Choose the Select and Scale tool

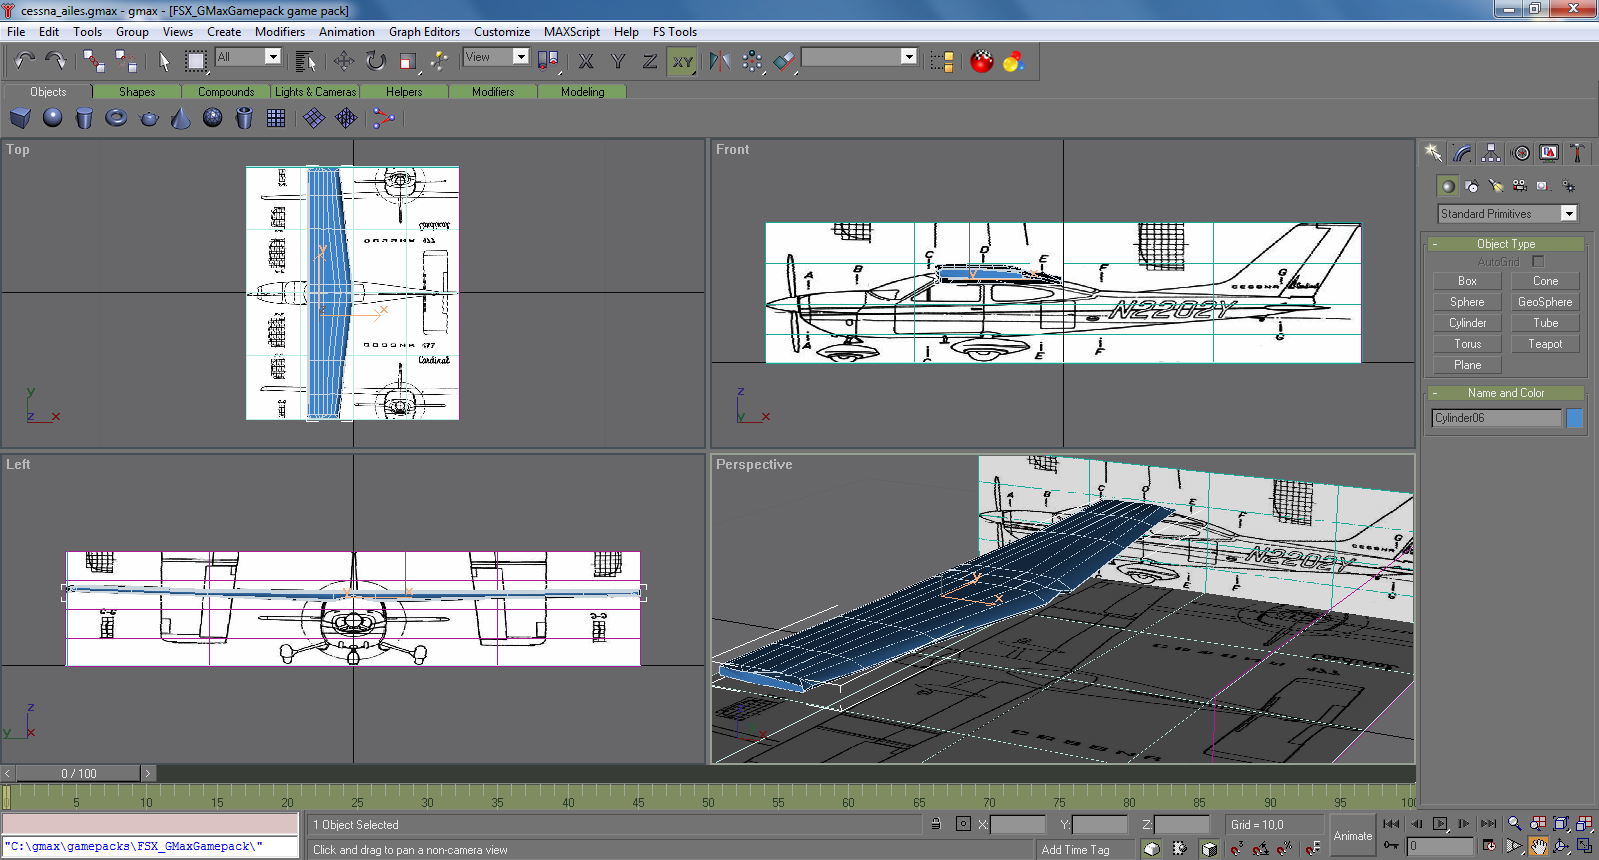point(407,61)
